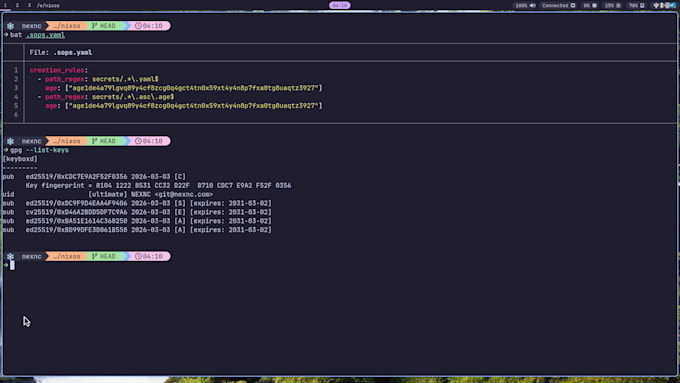Click the Bluetooth tray icon
The image size is (680, 383).
coord(662,6)
